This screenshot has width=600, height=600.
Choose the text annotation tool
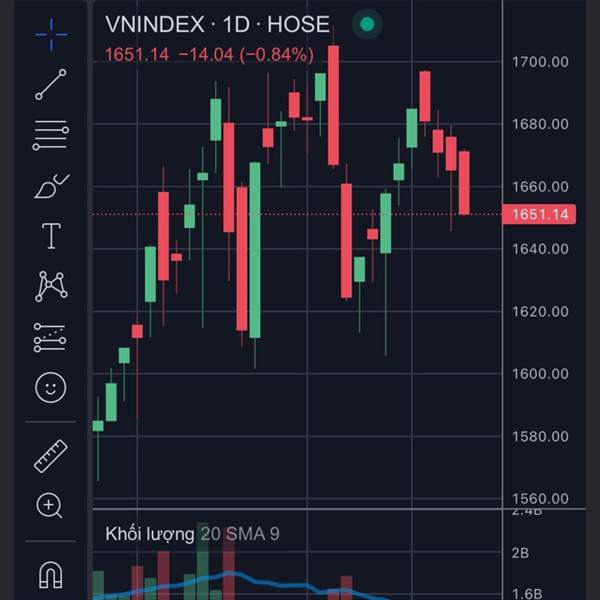point(51,236)
